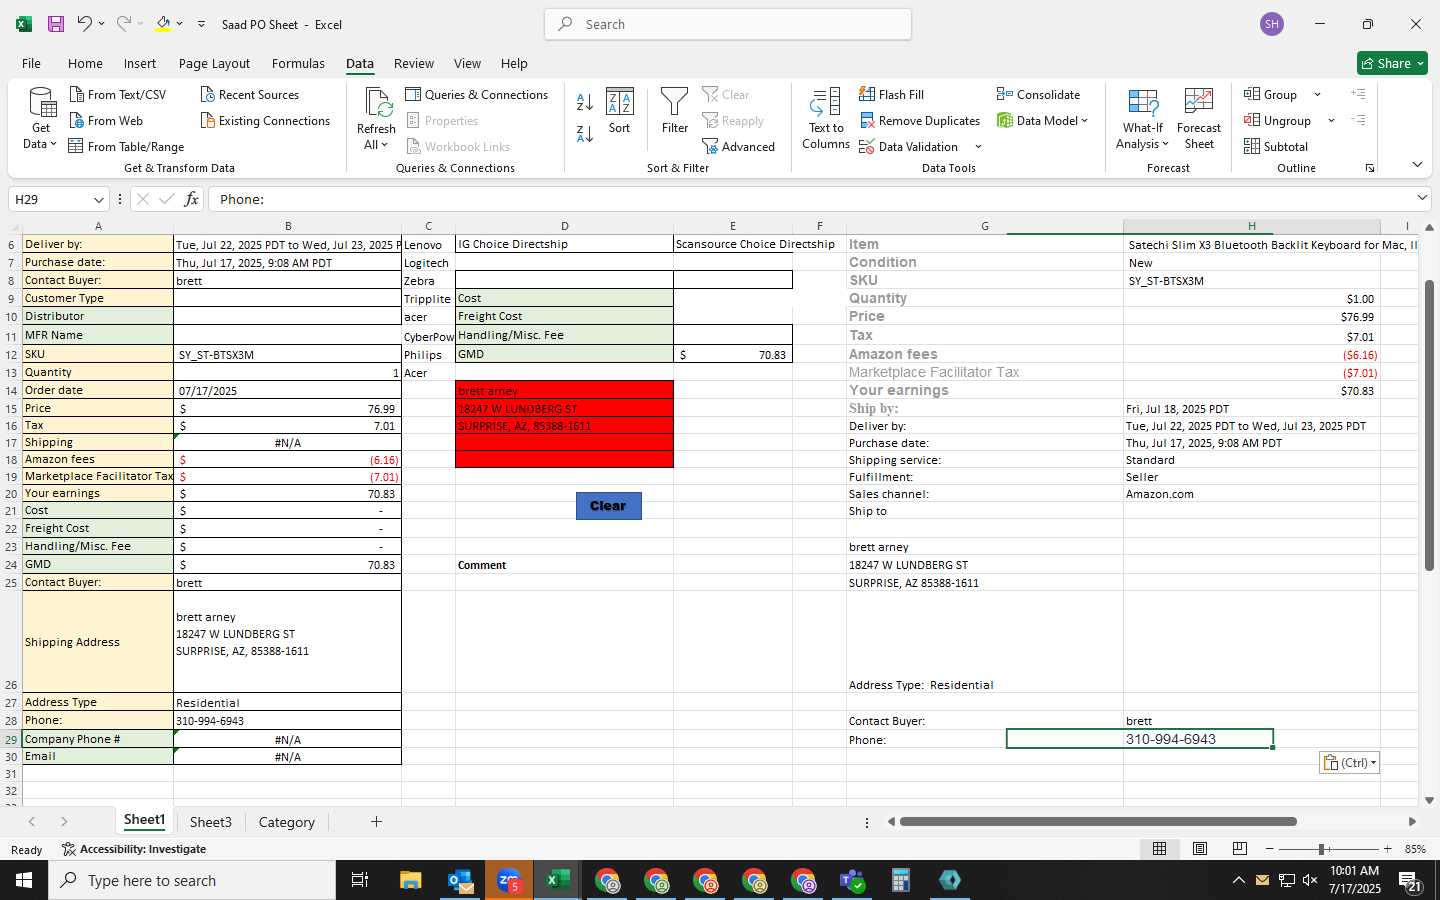Add a new sheet
1440x900 pixels.
(x=376, y=822)
